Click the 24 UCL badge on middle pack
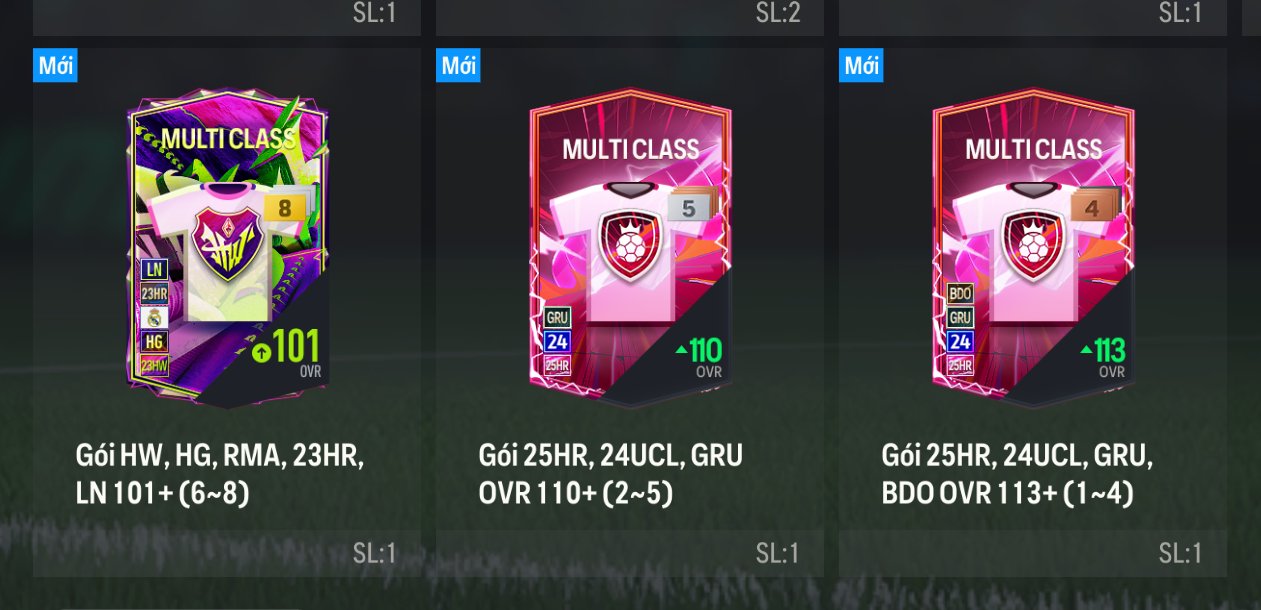1261x610 pixels. (x=557, y=342)
